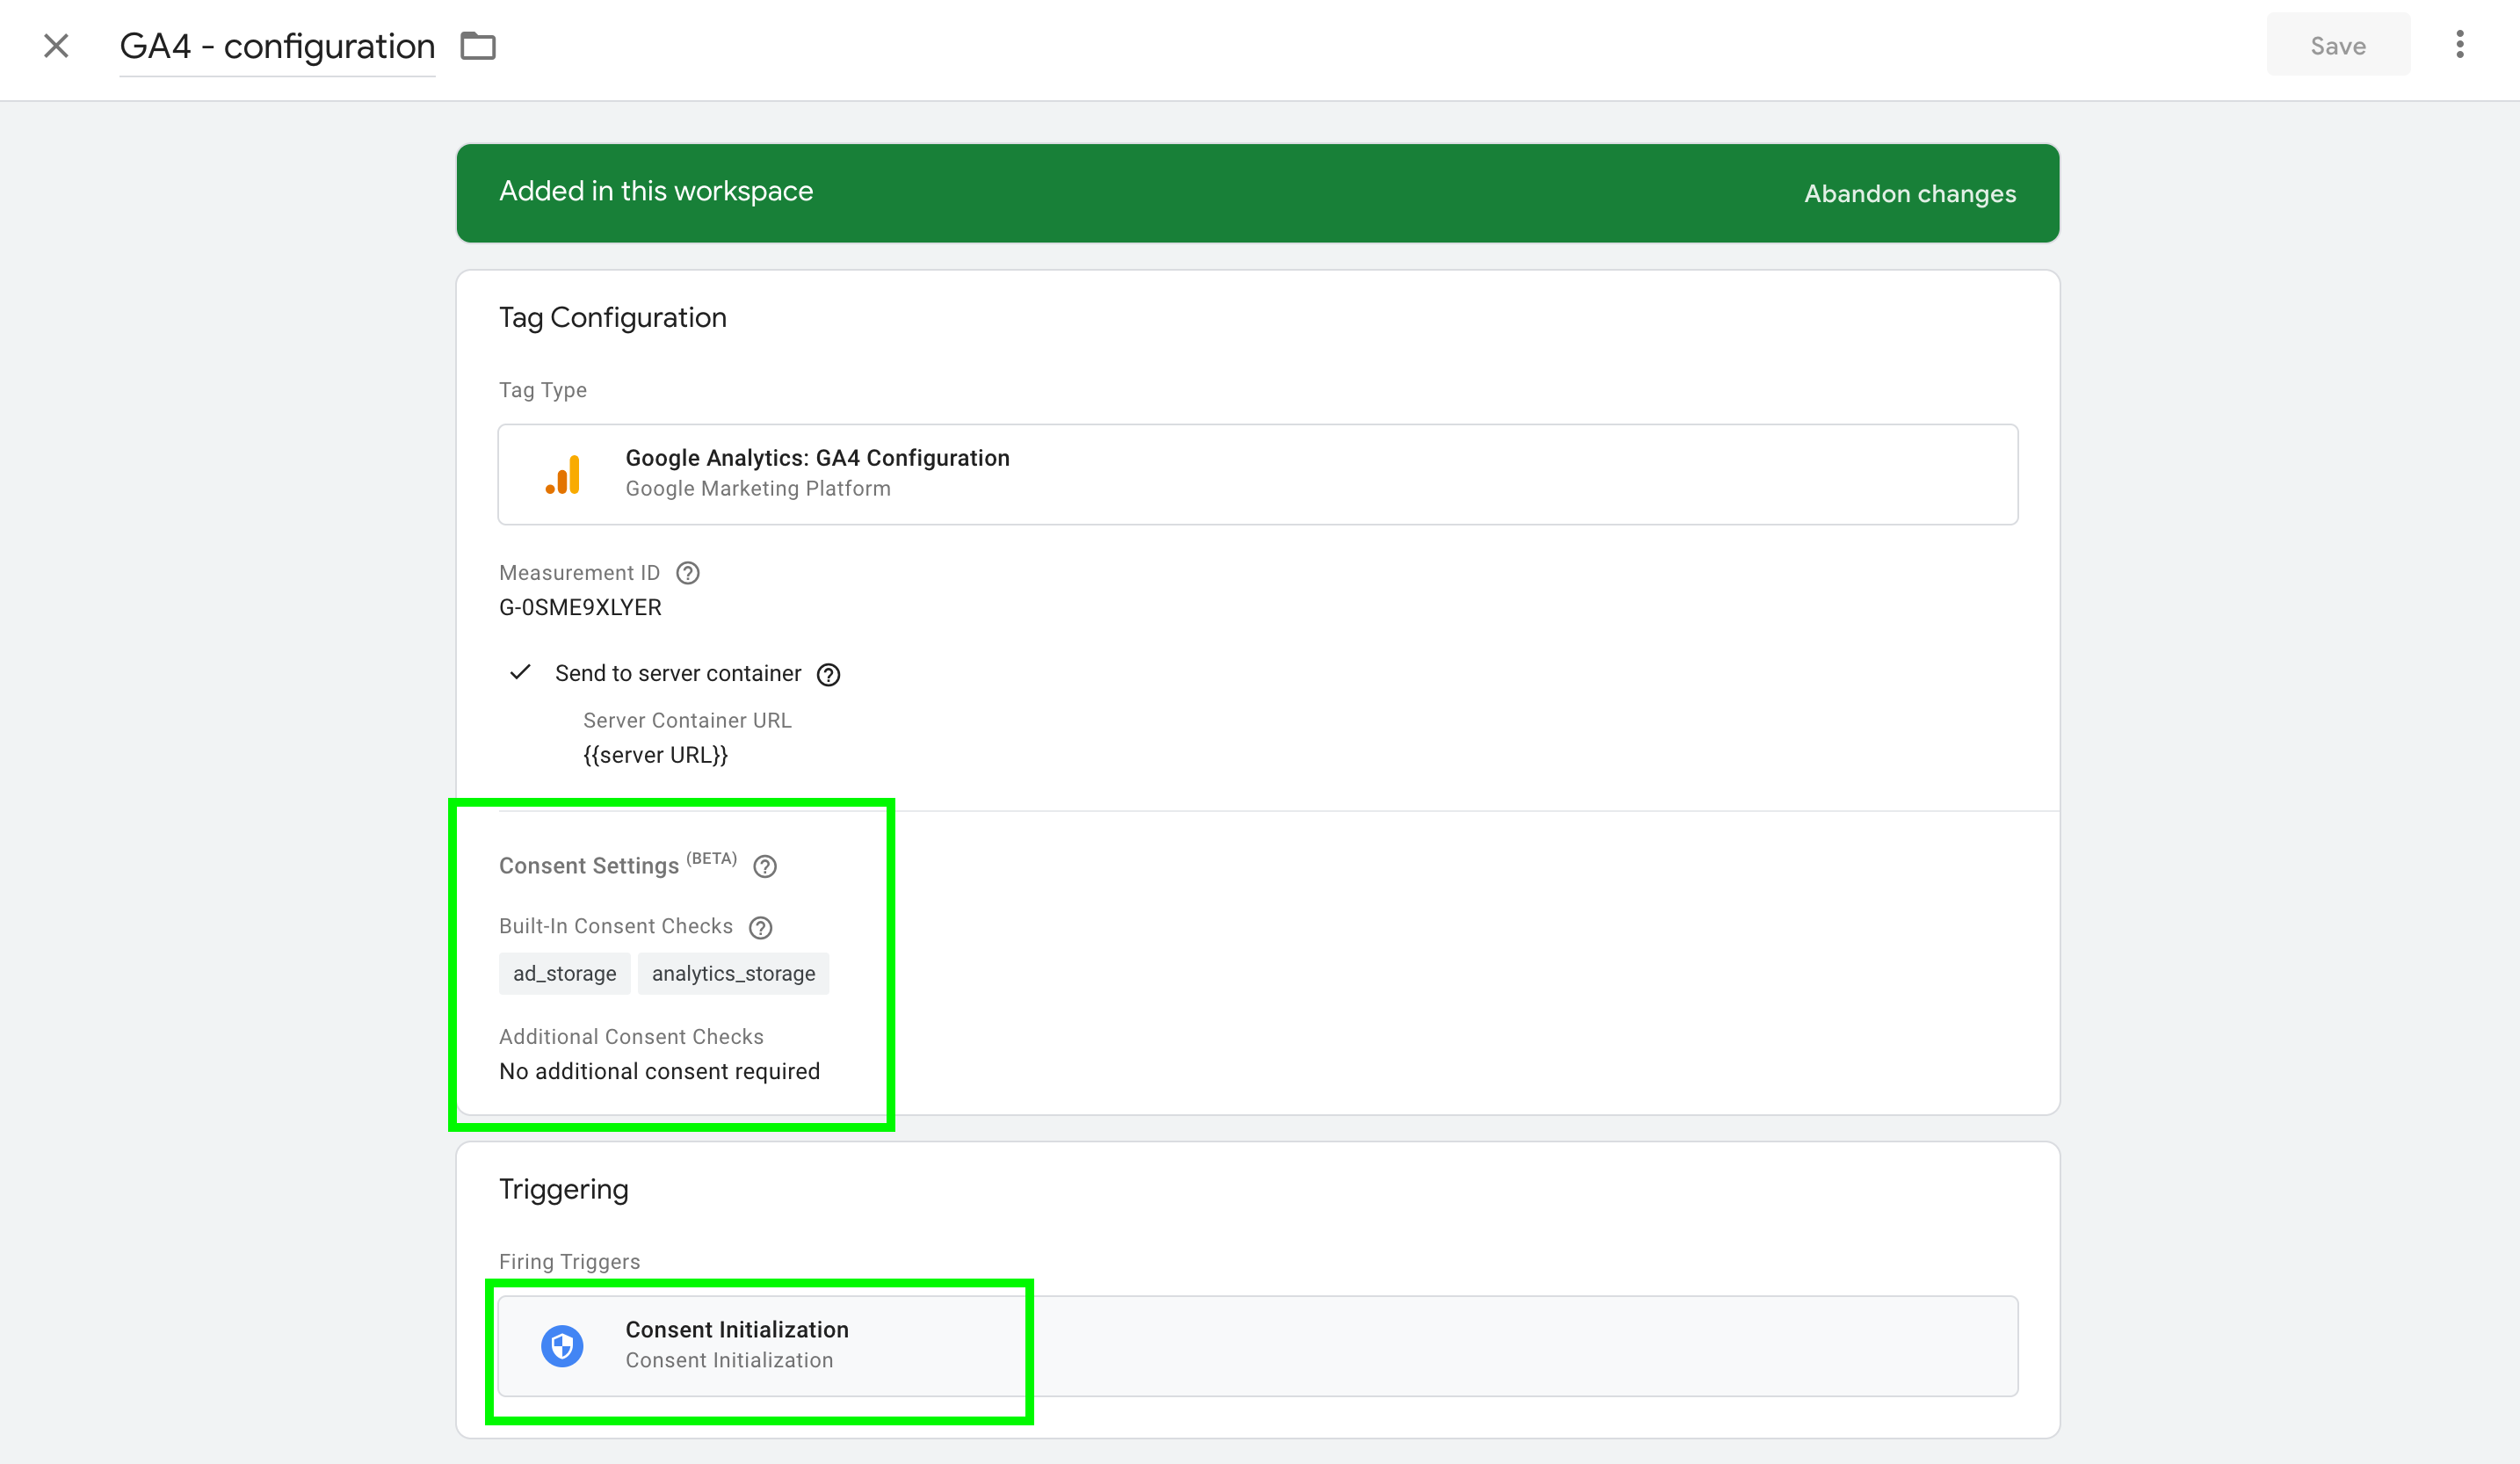This screenshot has height=1464, width=2520.
Task: Click the ad_storage consent tag
Action: click(x=561, y=973)
